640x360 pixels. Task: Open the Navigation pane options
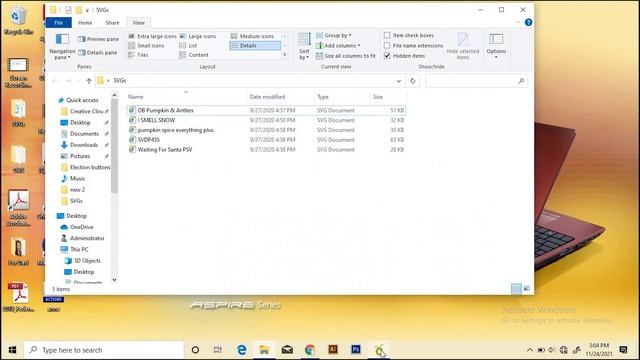pyautogui.click(x=62, y=47)
